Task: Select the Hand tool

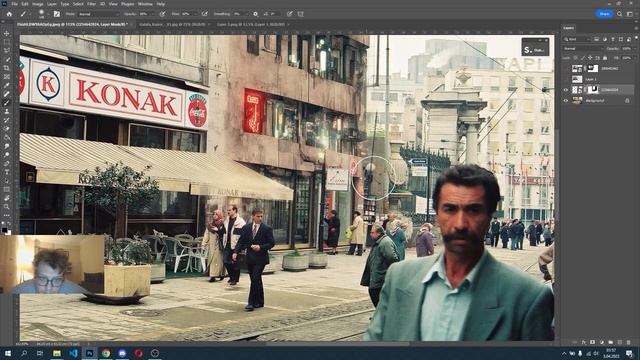Action: (x=7, y=198)
